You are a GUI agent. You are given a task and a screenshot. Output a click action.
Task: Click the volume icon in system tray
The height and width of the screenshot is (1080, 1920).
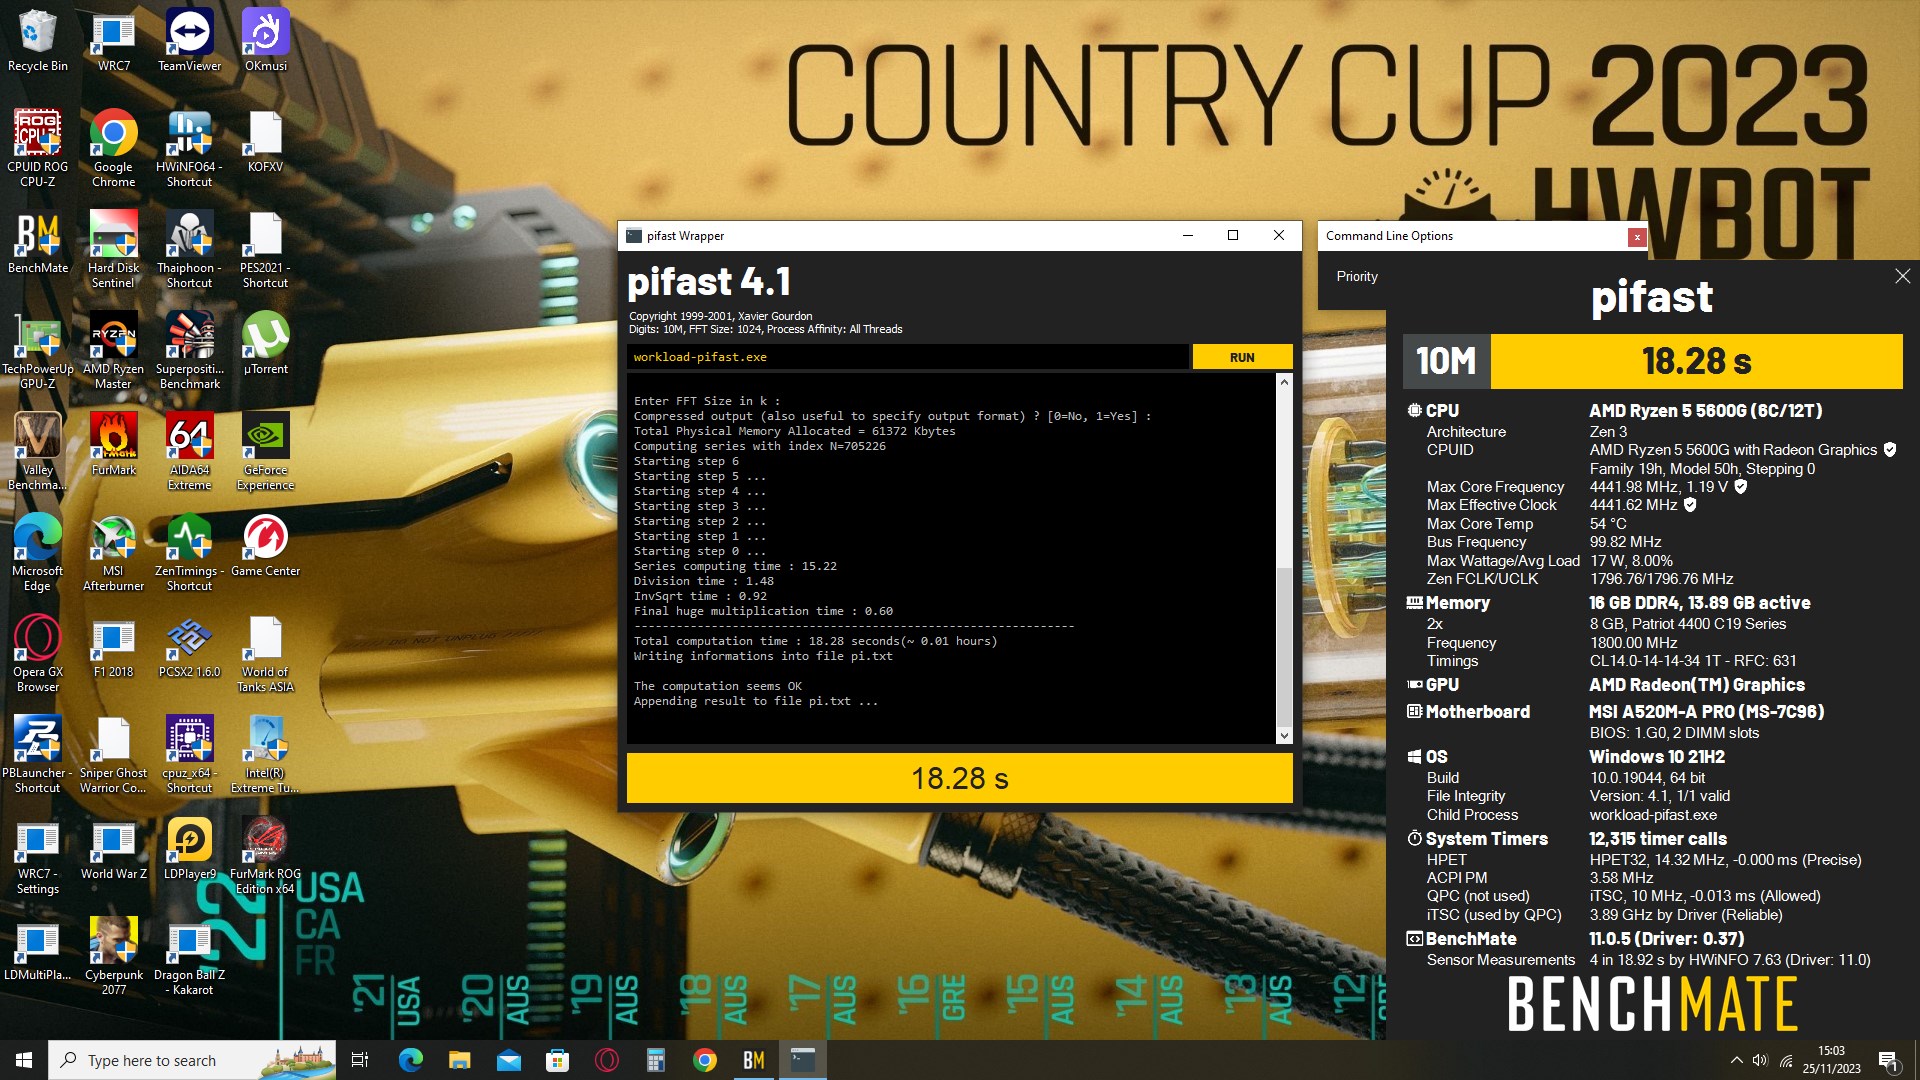1760,1060
